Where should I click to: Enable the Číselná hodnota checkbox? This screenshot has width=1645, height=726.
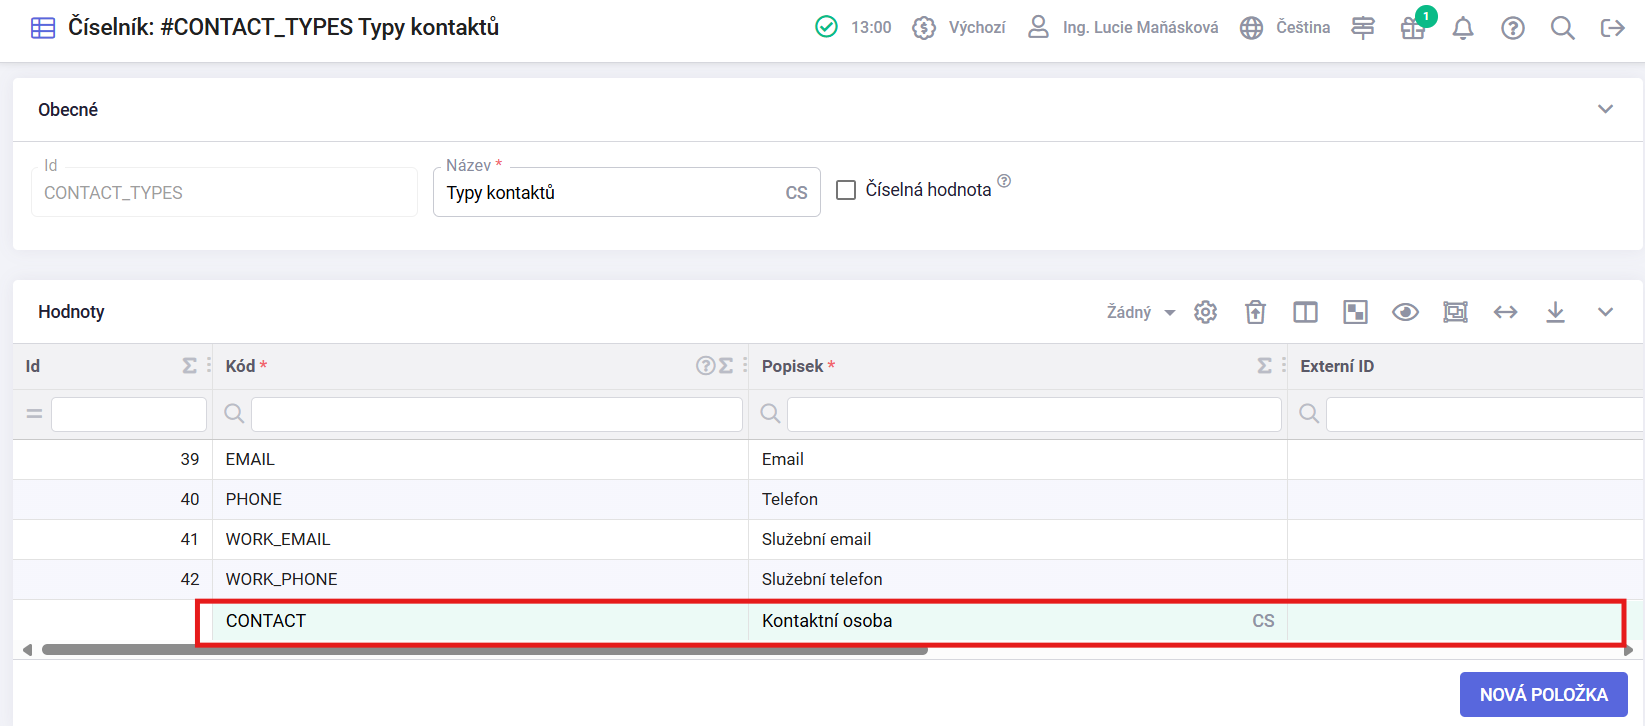pyautogui.click(x=846, y=190)
